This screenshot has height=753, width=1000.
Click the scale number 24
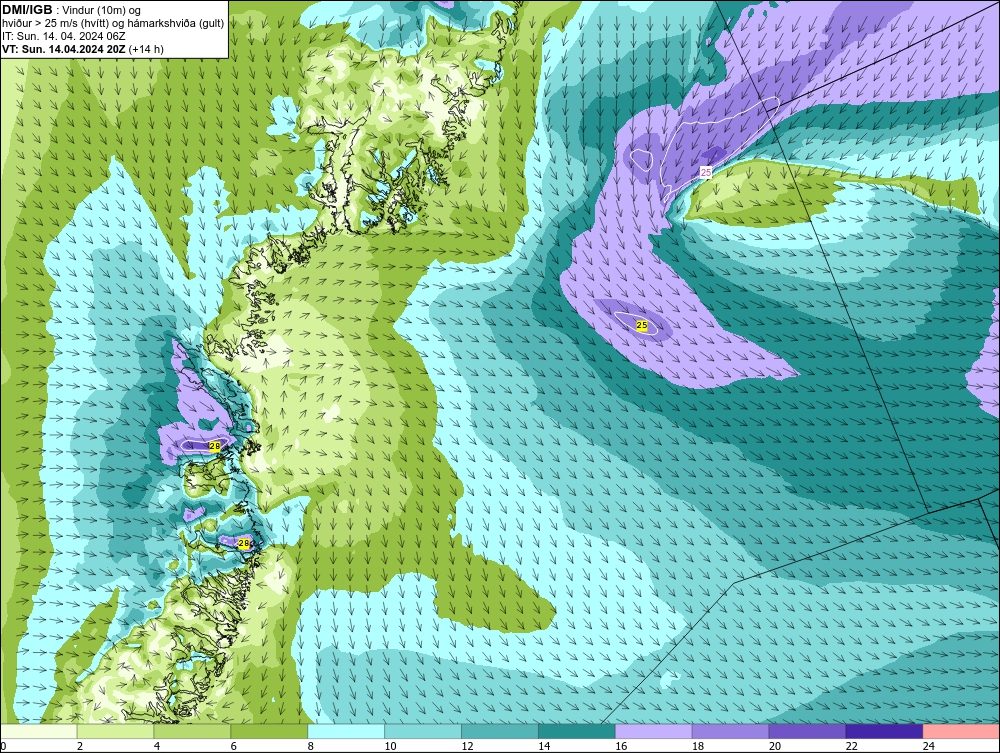click(x=929, y=746)
